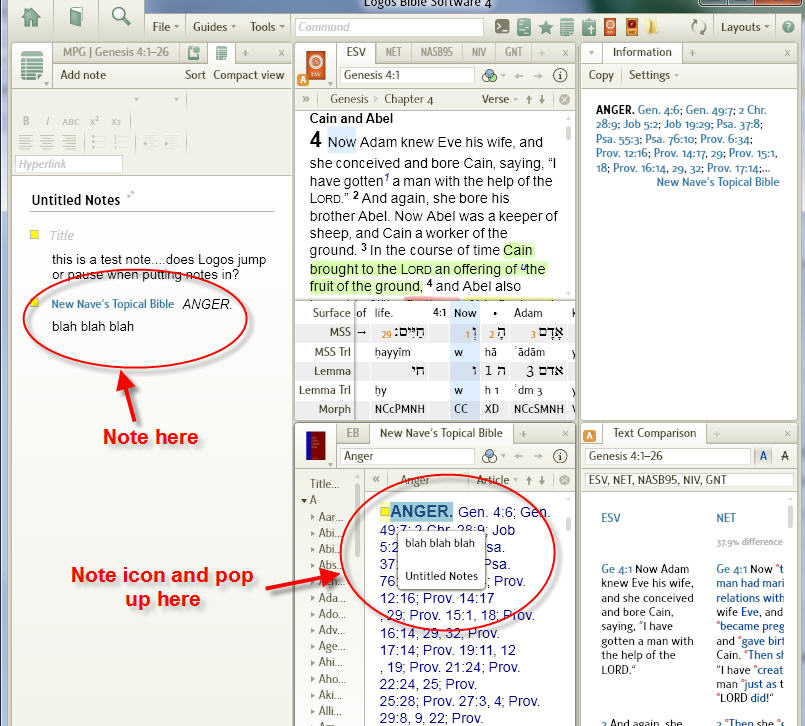Select the Text Comparison tab

click(655, 433)
